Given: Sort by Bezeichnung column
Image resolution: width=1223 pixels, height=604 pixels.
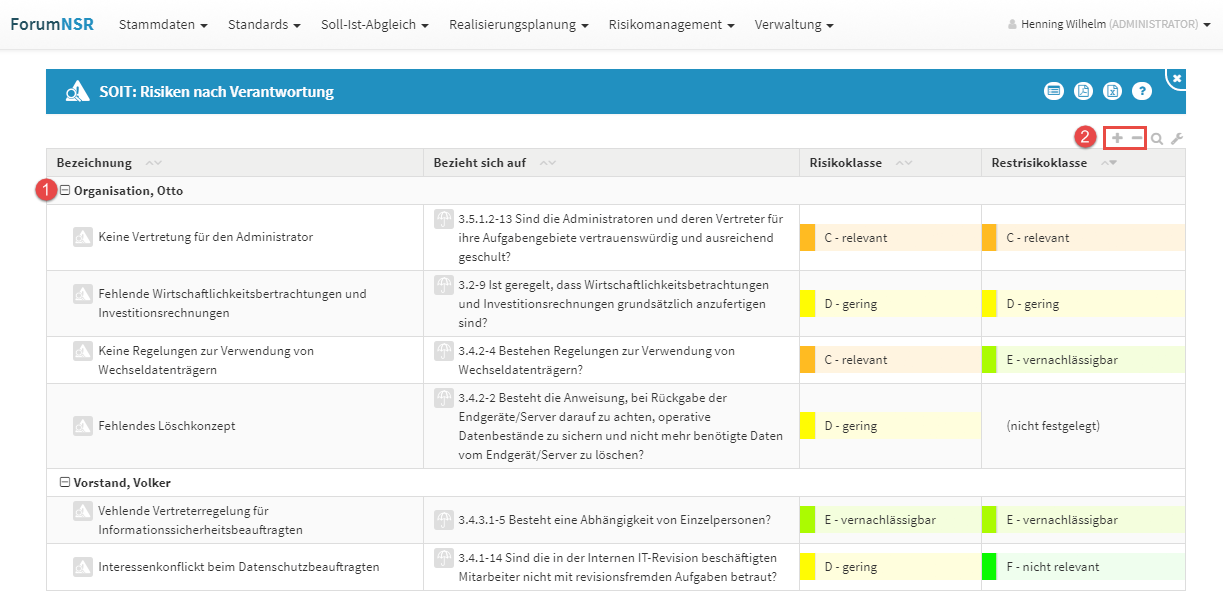Looking at the screenshot, I should coord(94,163).
